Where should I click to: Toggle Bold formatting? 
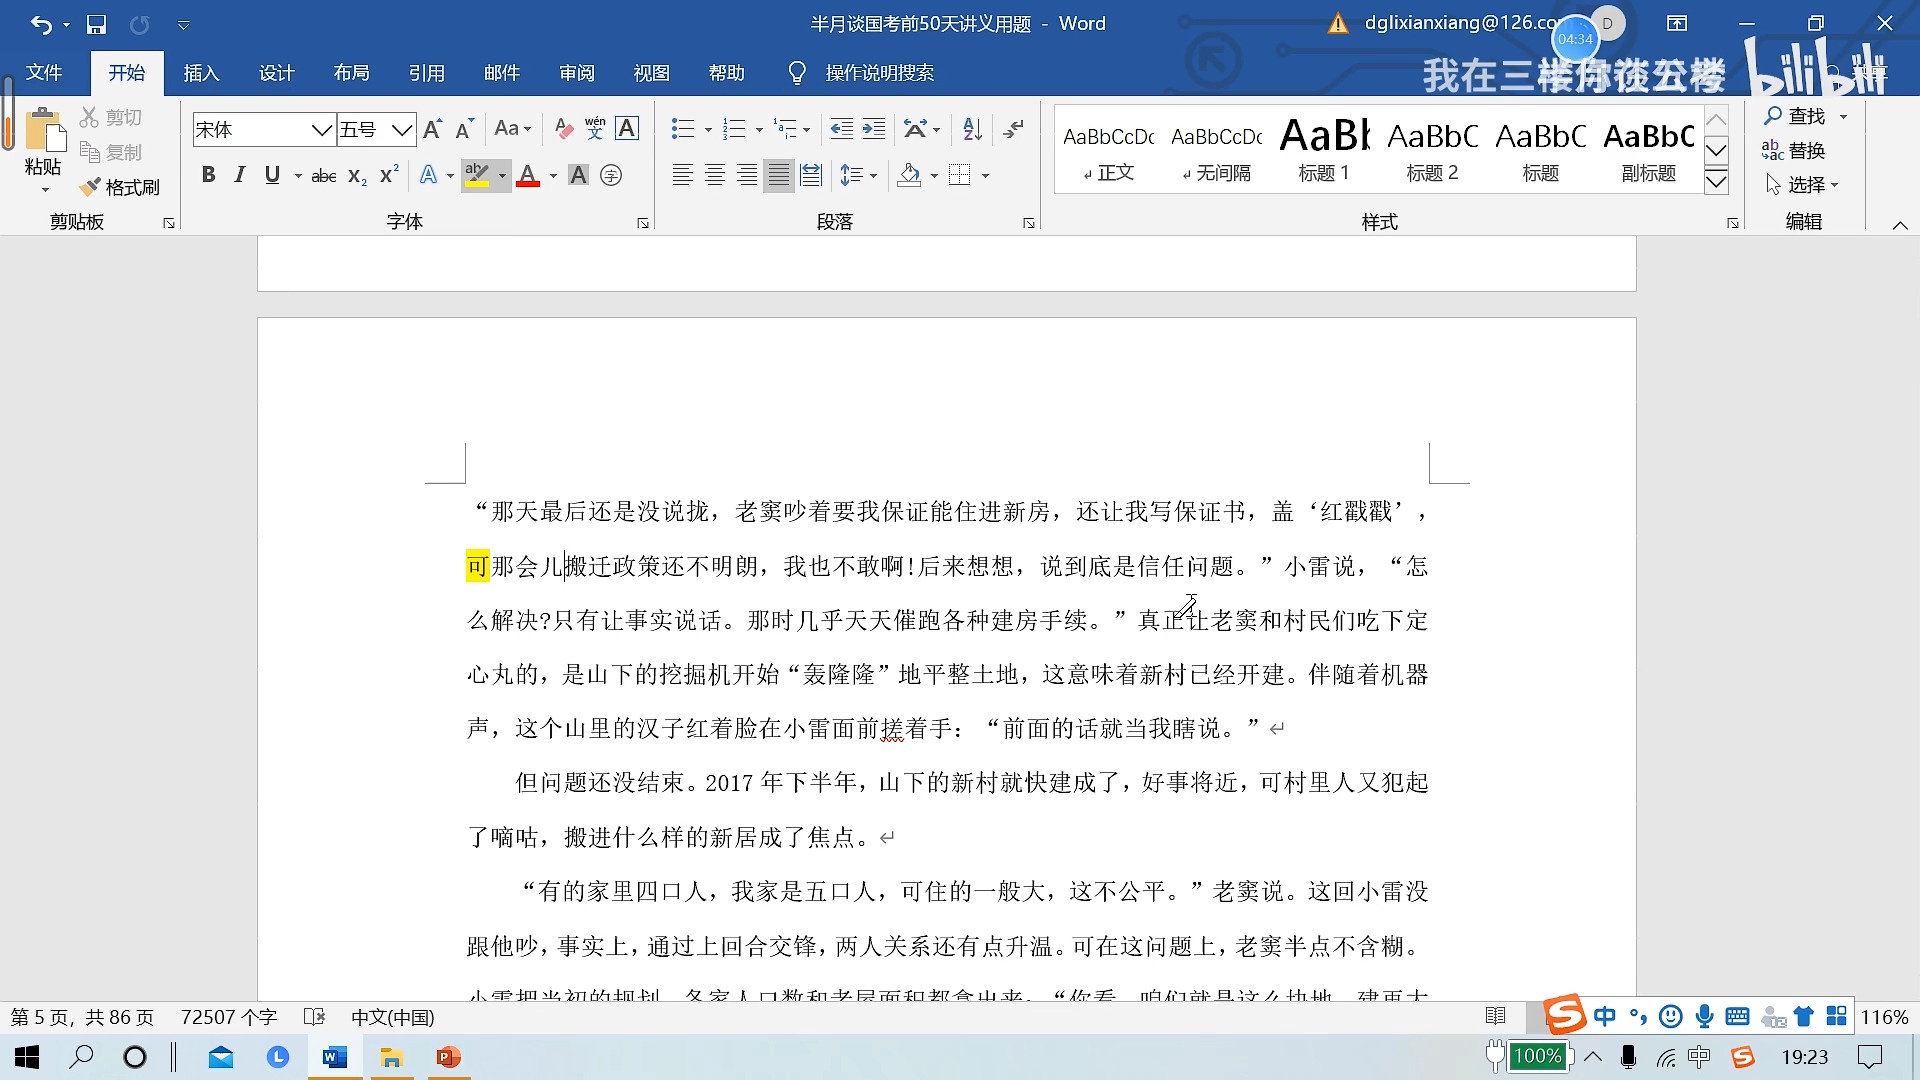pyautogui.click(x=208, y=176)
